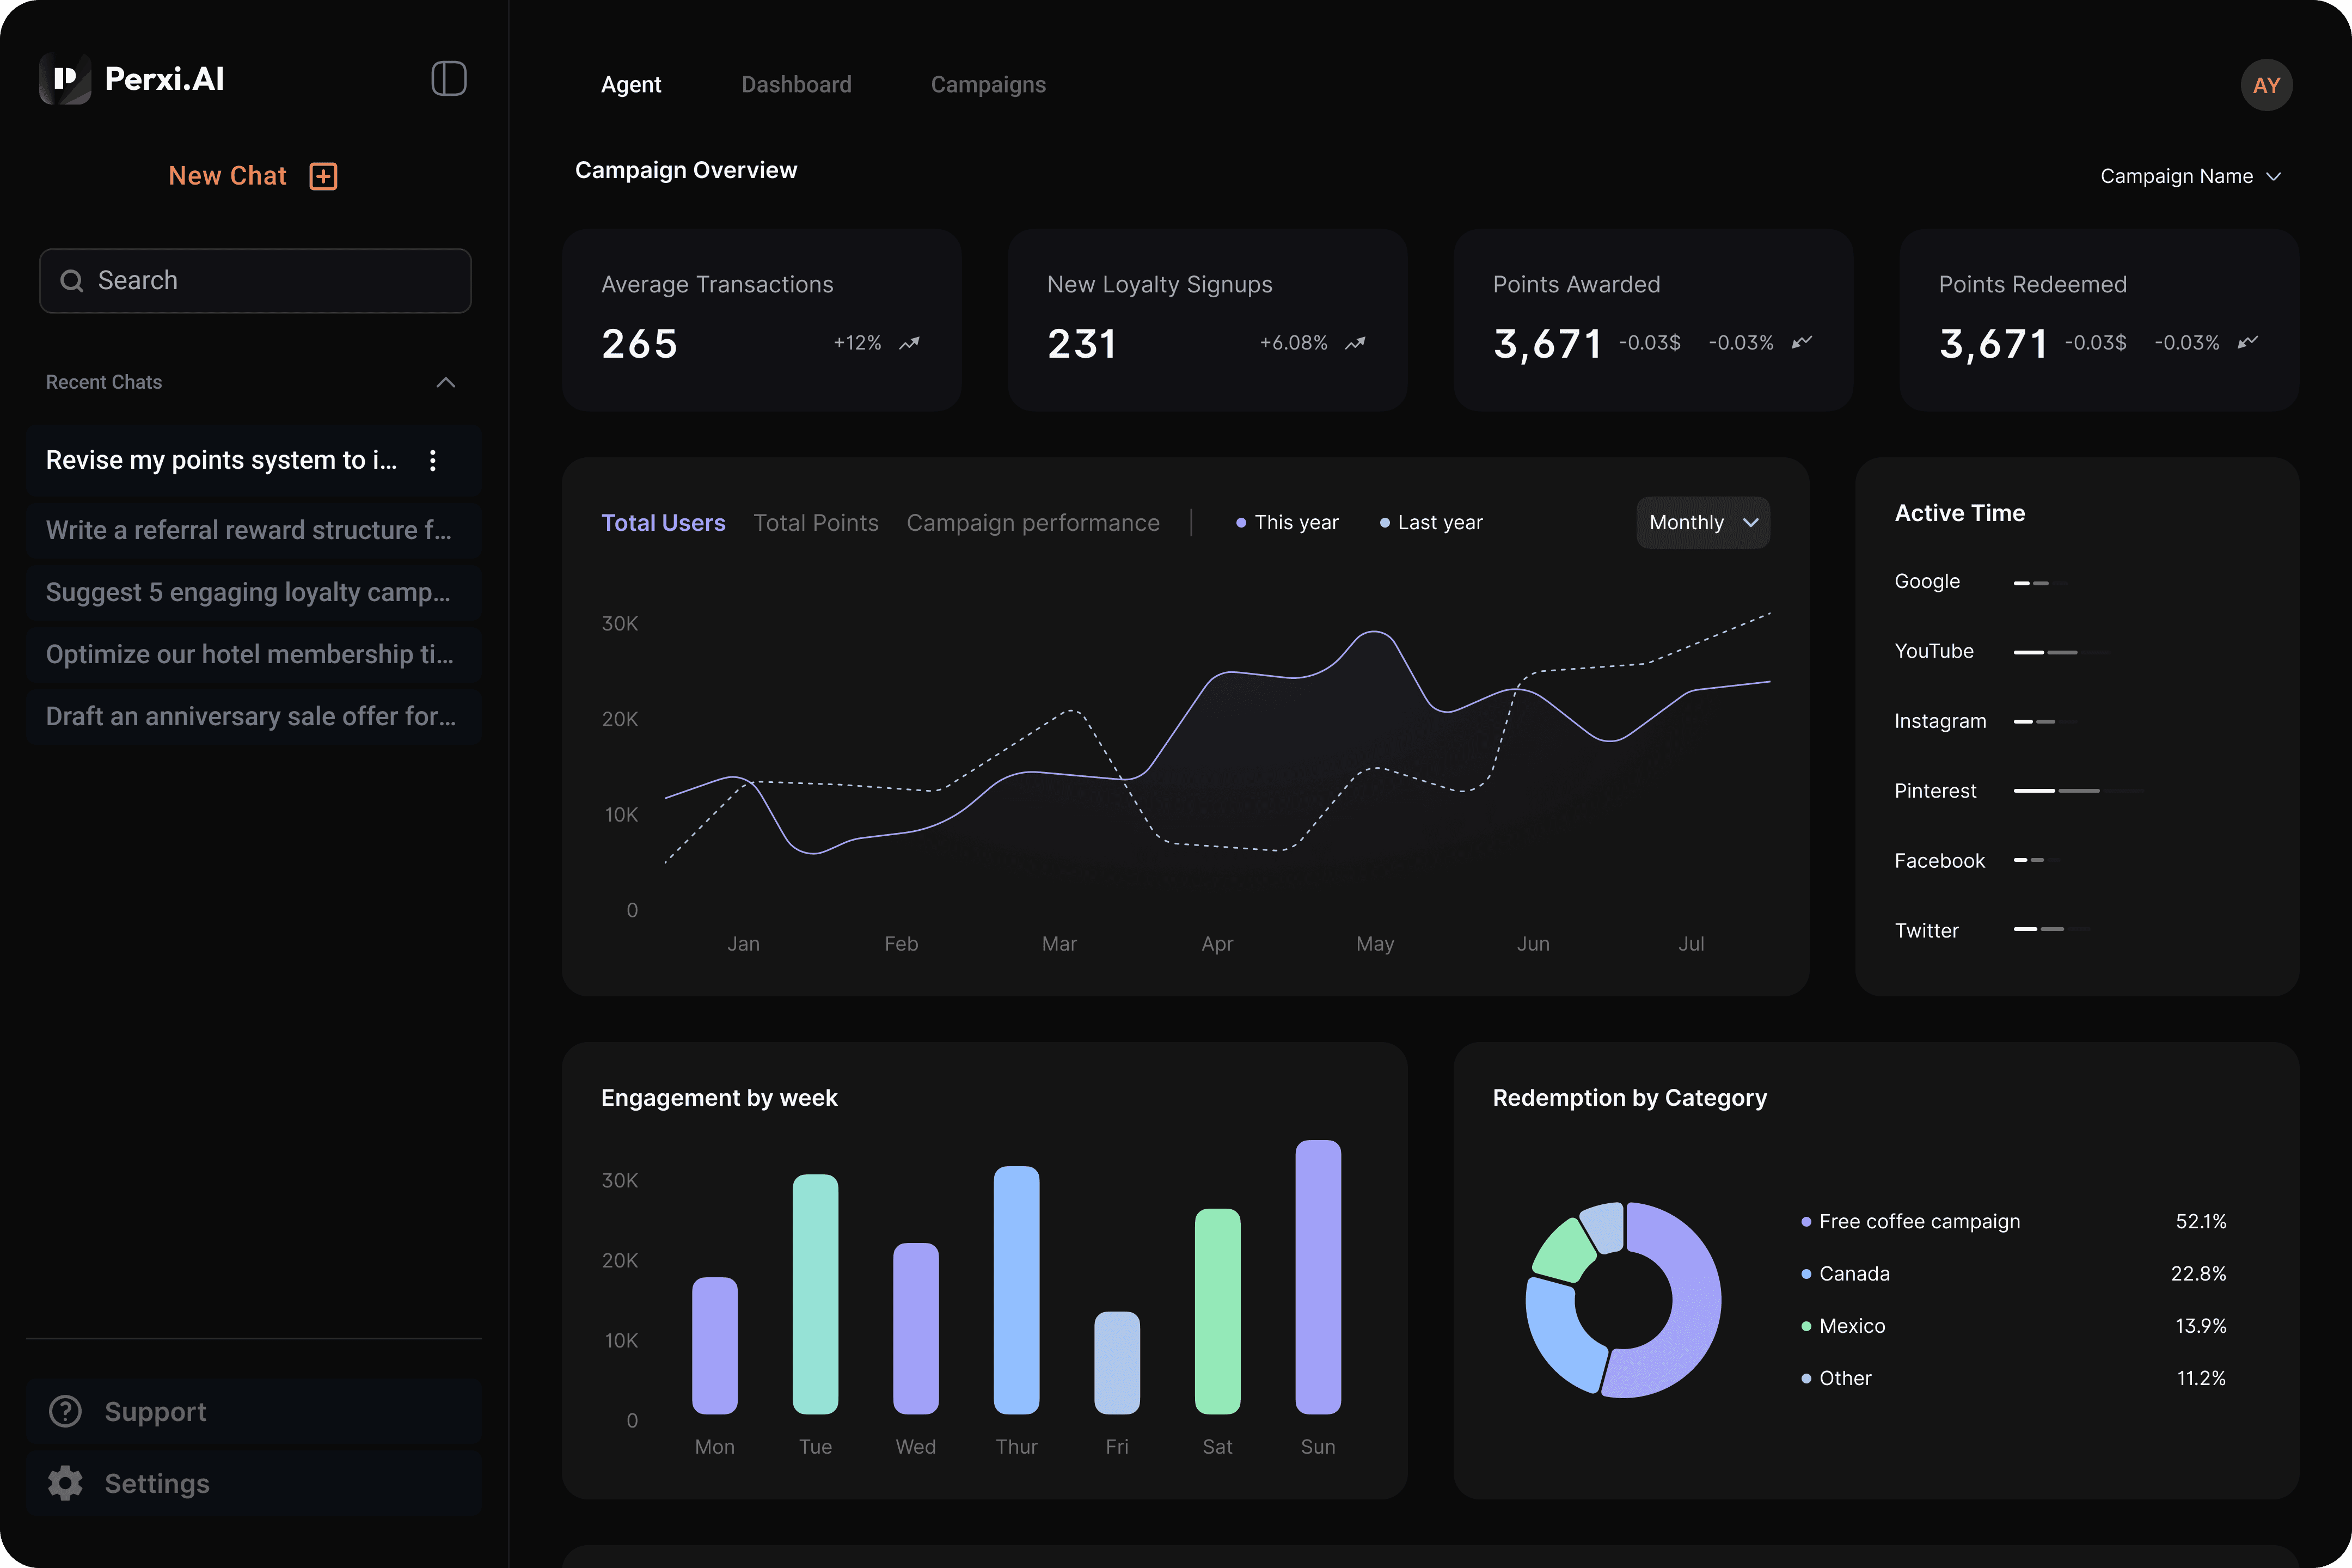Open the Monthly period dropdown
Image resolution: width=2352 pixels, height=1568 pixels.
[x=1702, y=523]
